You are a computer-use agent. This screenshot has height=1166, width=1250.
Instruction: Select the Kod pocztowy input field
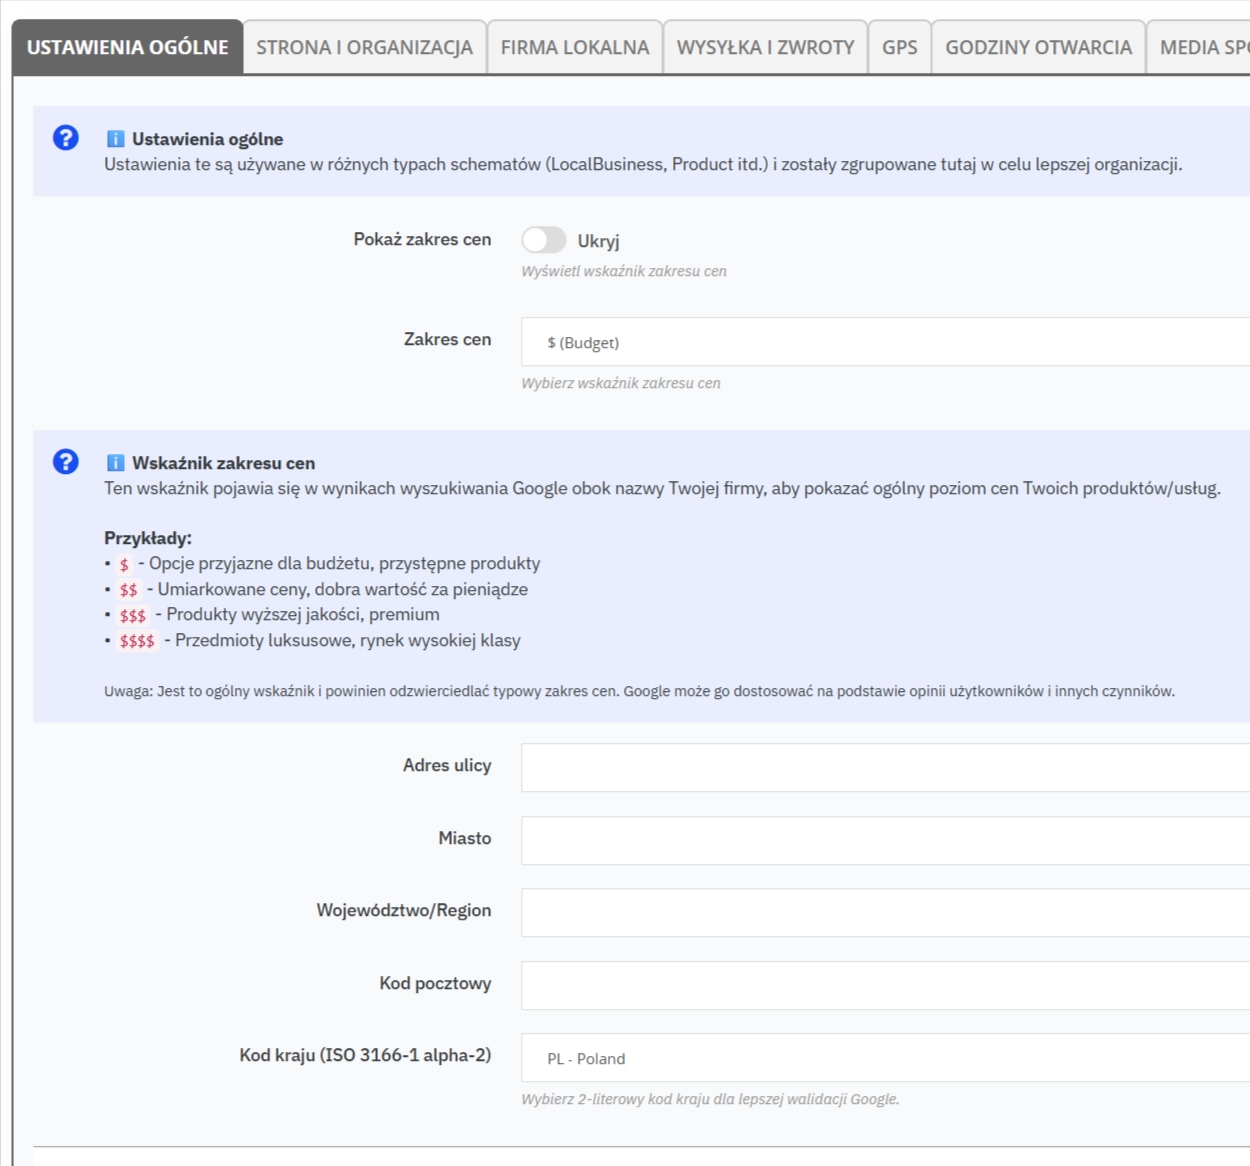click(x=884, y=985)
